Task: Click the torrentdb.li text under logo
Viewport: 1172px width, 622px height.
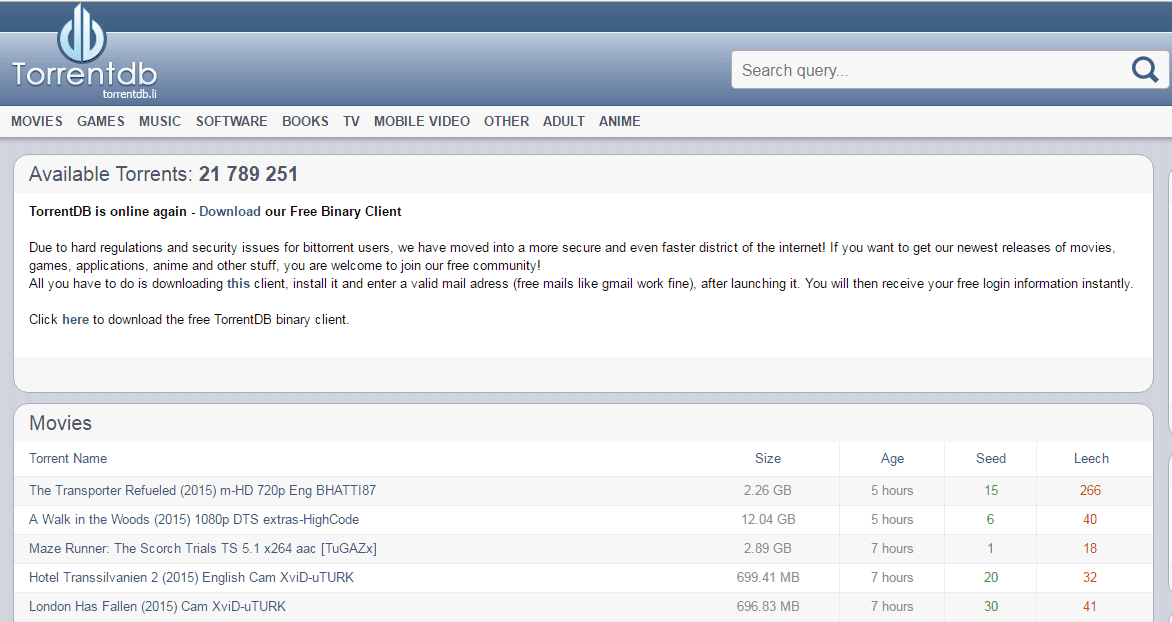Action: (129, 94)
